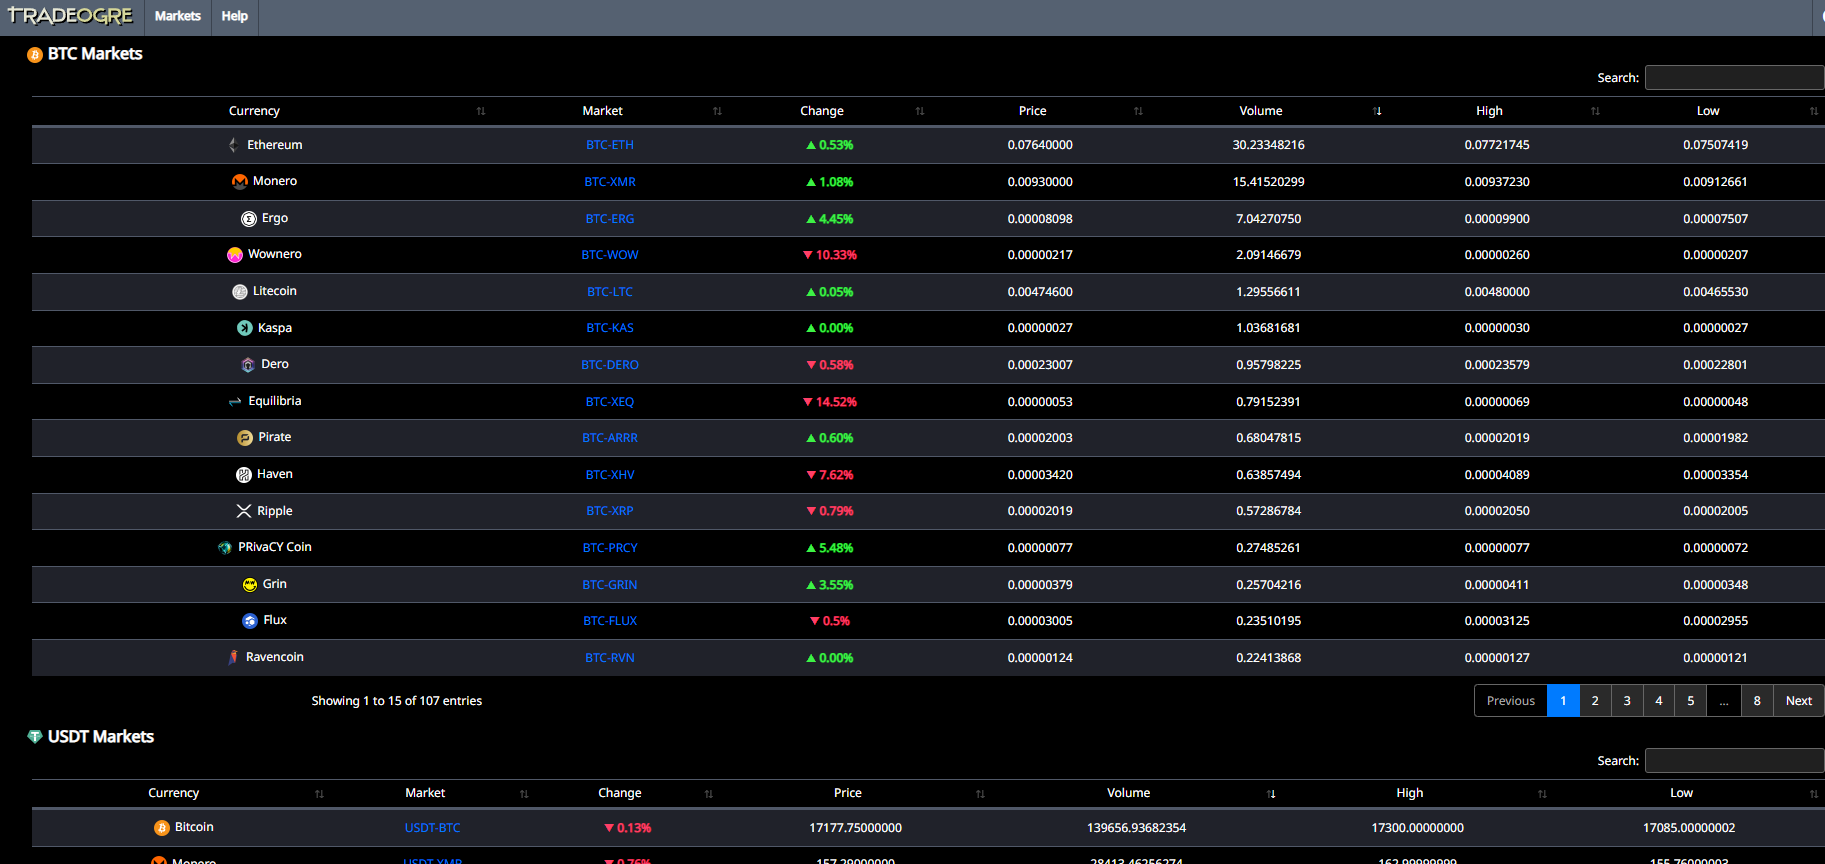Open the BTC-XMR market link

[610, 182]
